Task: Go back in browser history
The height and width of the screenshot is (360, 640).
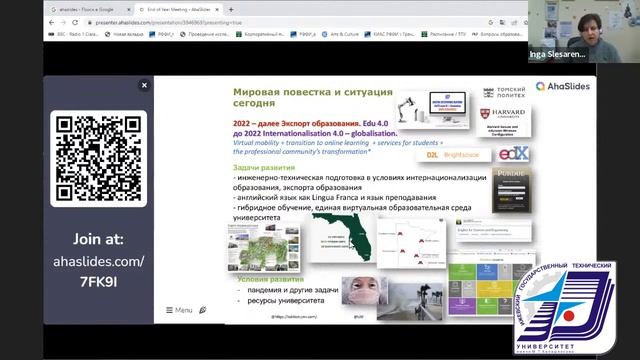Action: tap(51, 22)
